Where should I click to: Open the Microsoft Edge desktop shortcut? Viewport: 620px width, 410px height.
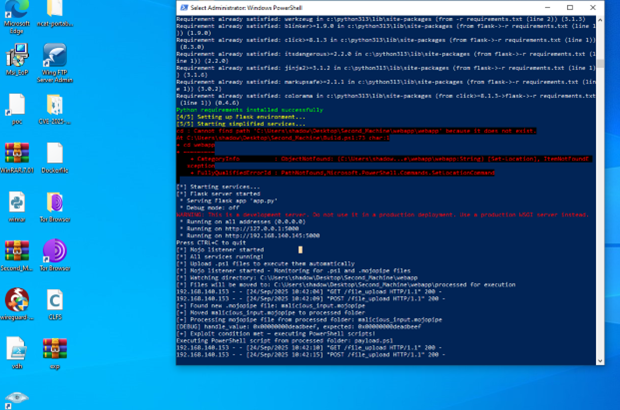click(x=17, y=12)
